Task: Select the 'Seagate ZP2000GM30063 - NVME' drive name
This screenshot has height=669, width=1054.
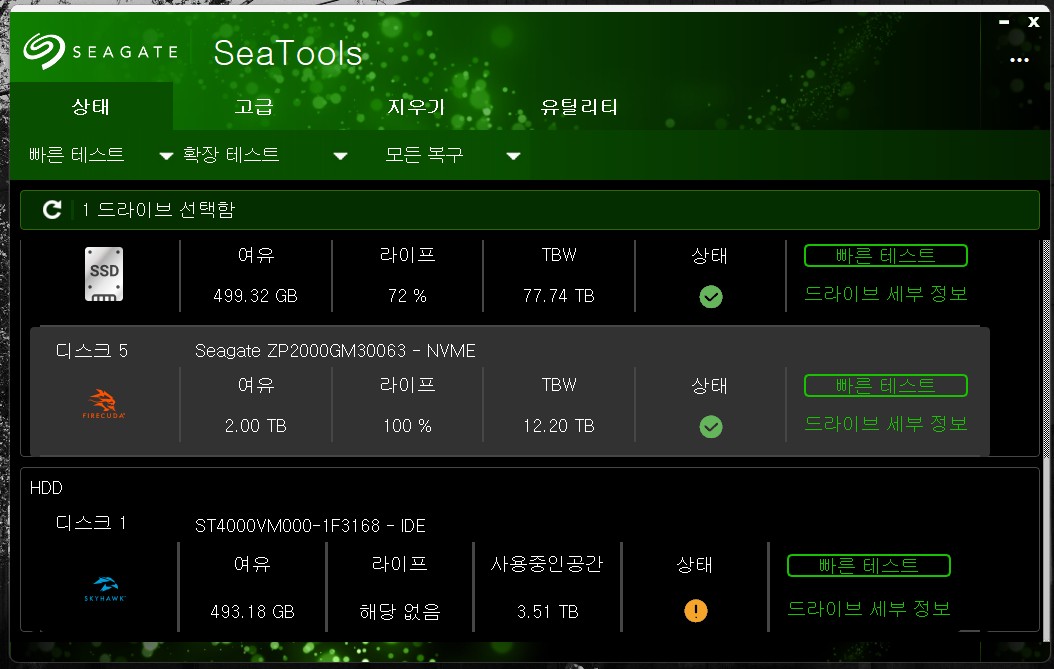Action: [335, 351]
